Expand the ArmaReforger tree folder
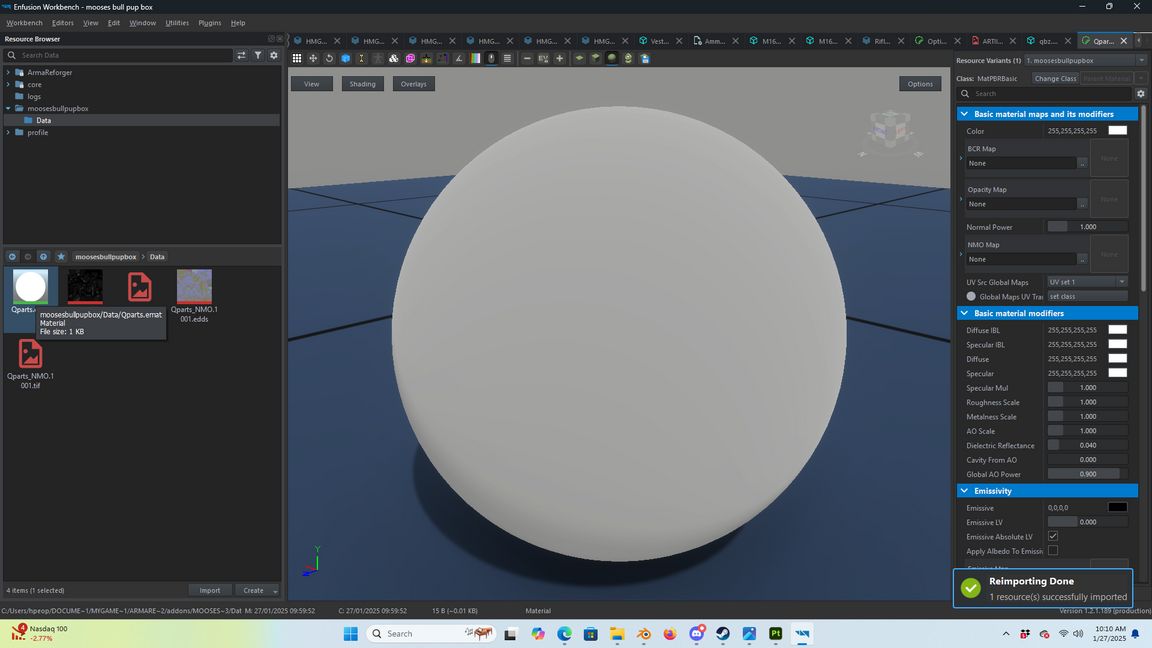Viewport: 1152px width, 648px height. coord(8,72)
